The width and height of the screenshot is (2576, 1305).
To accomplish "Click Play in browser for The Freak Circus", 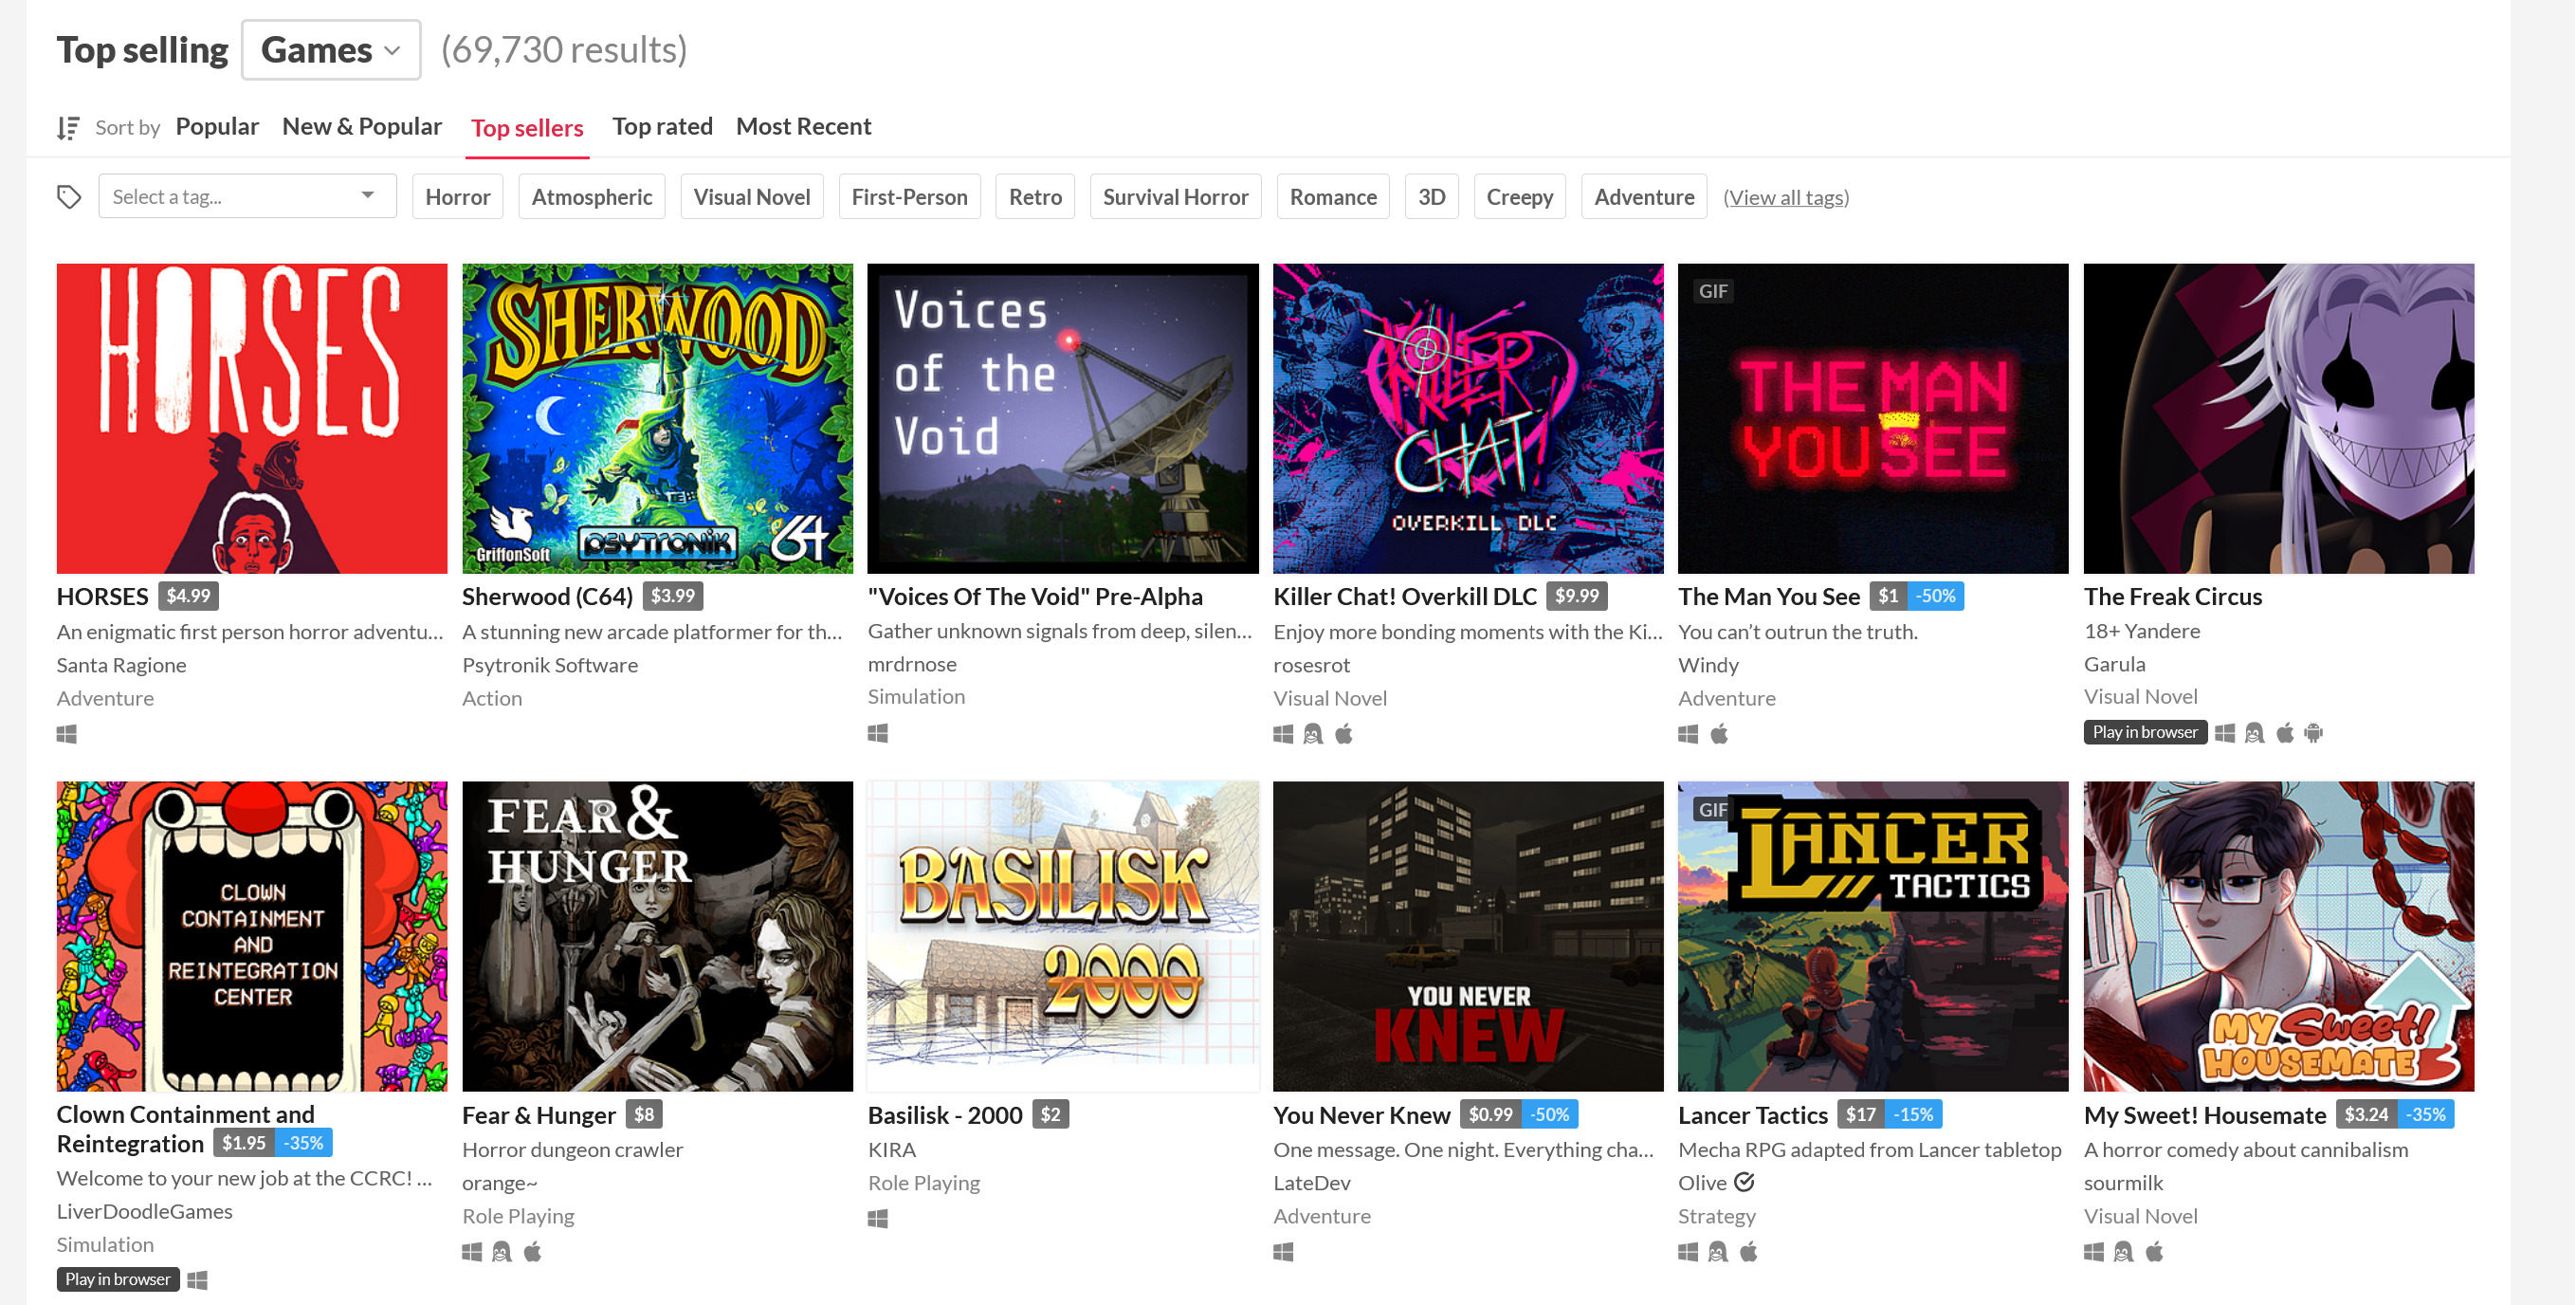I will [2144, 731].
